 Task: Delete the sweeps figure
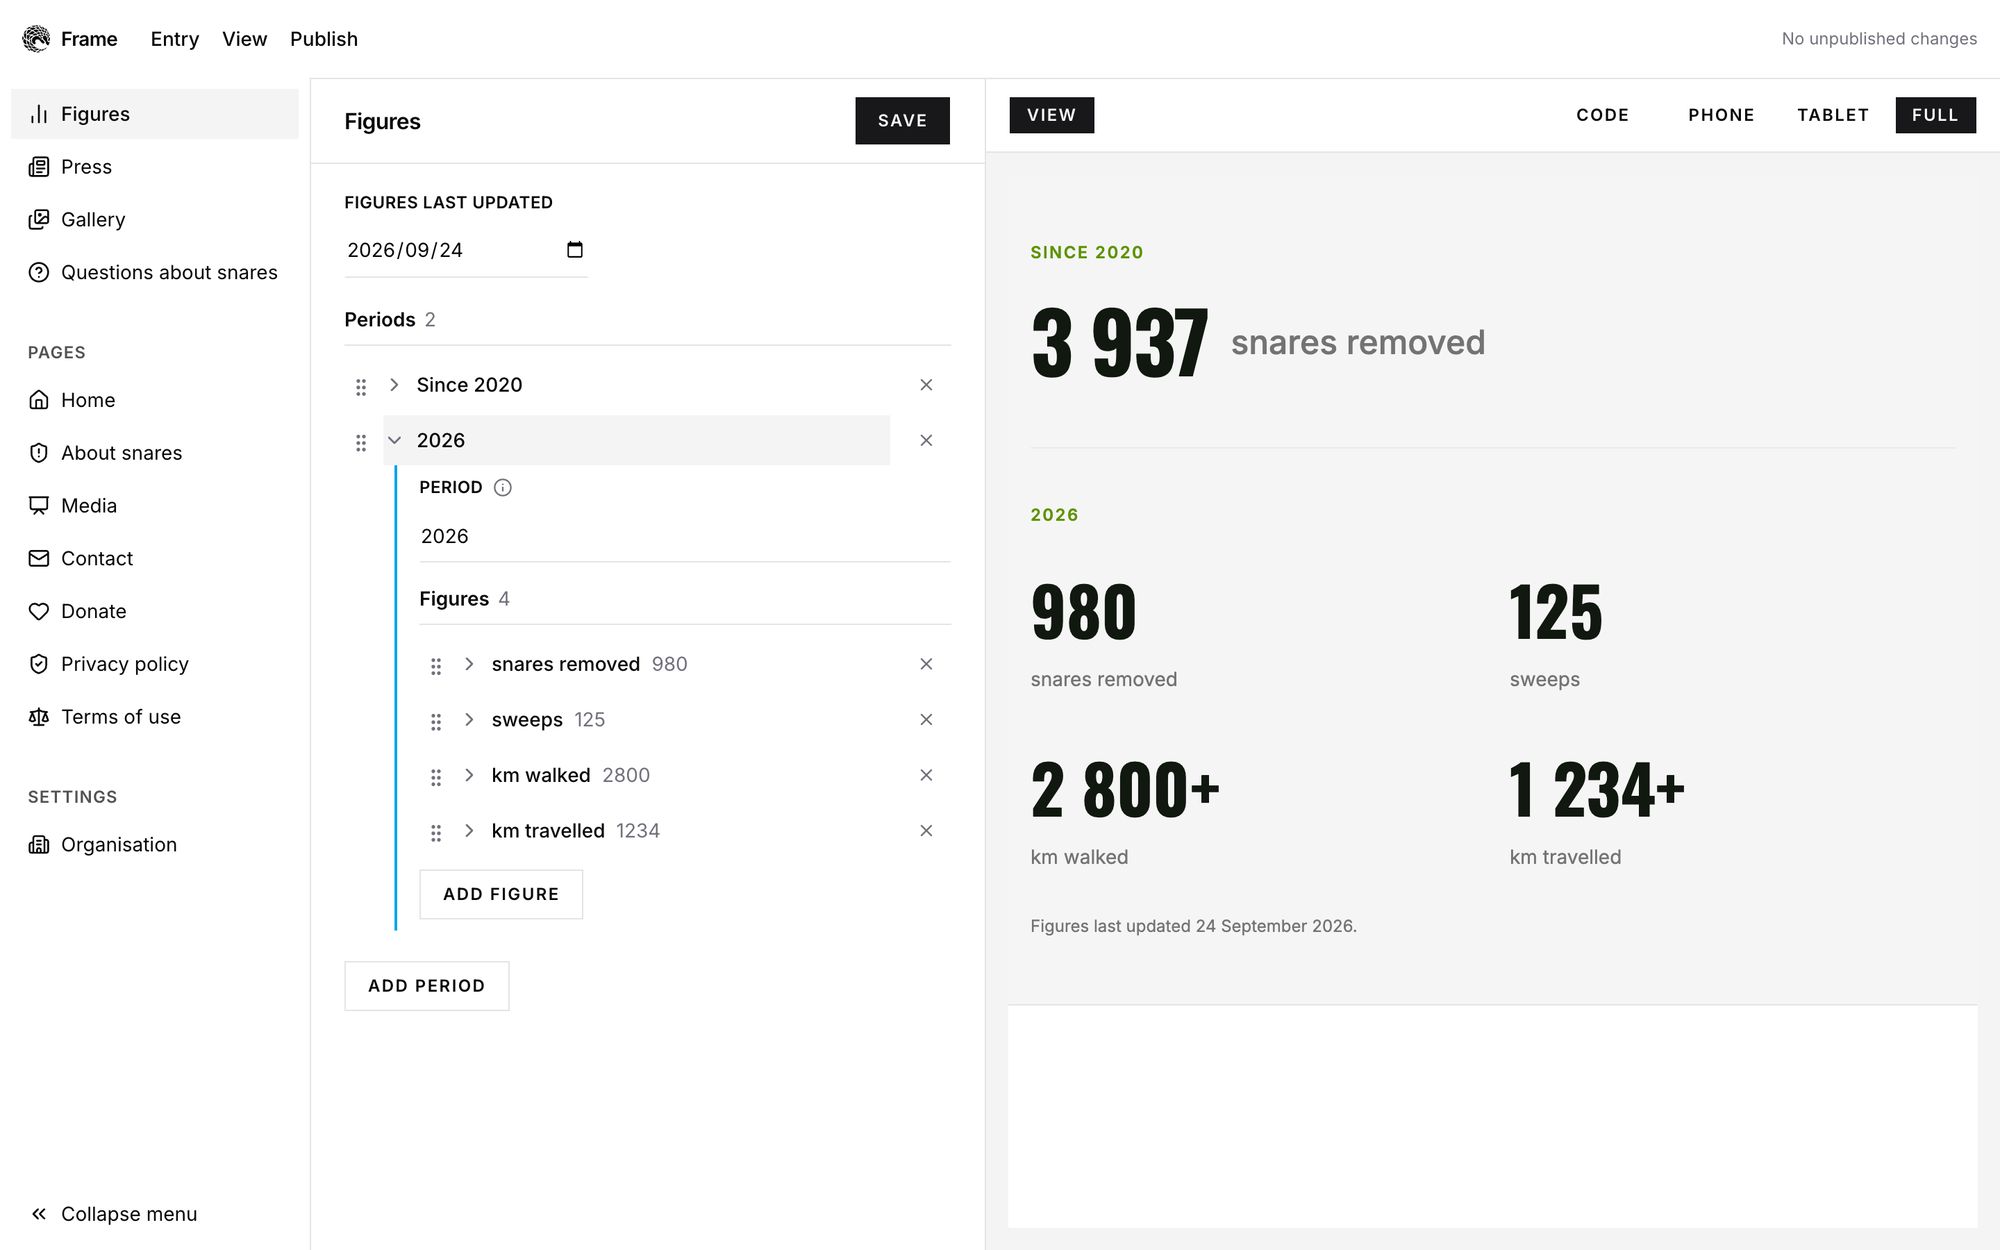[926, 720]
